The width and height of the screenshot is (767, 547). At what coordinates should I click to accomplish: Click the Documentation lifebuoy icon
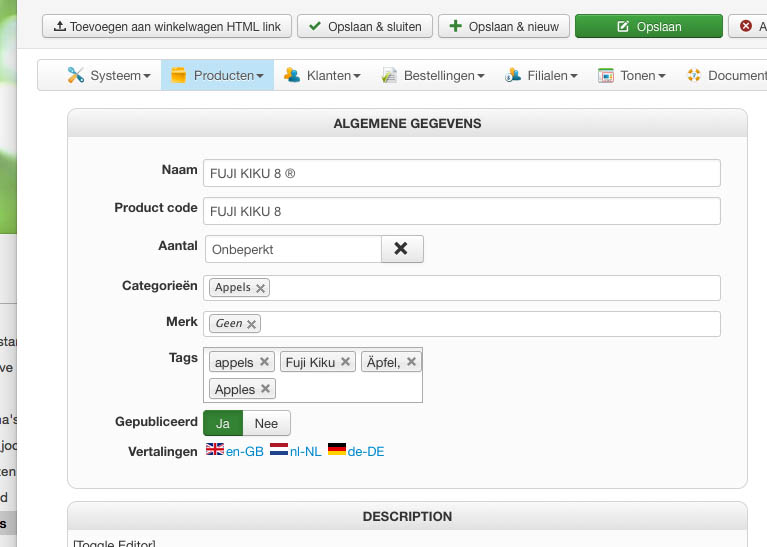694,75
